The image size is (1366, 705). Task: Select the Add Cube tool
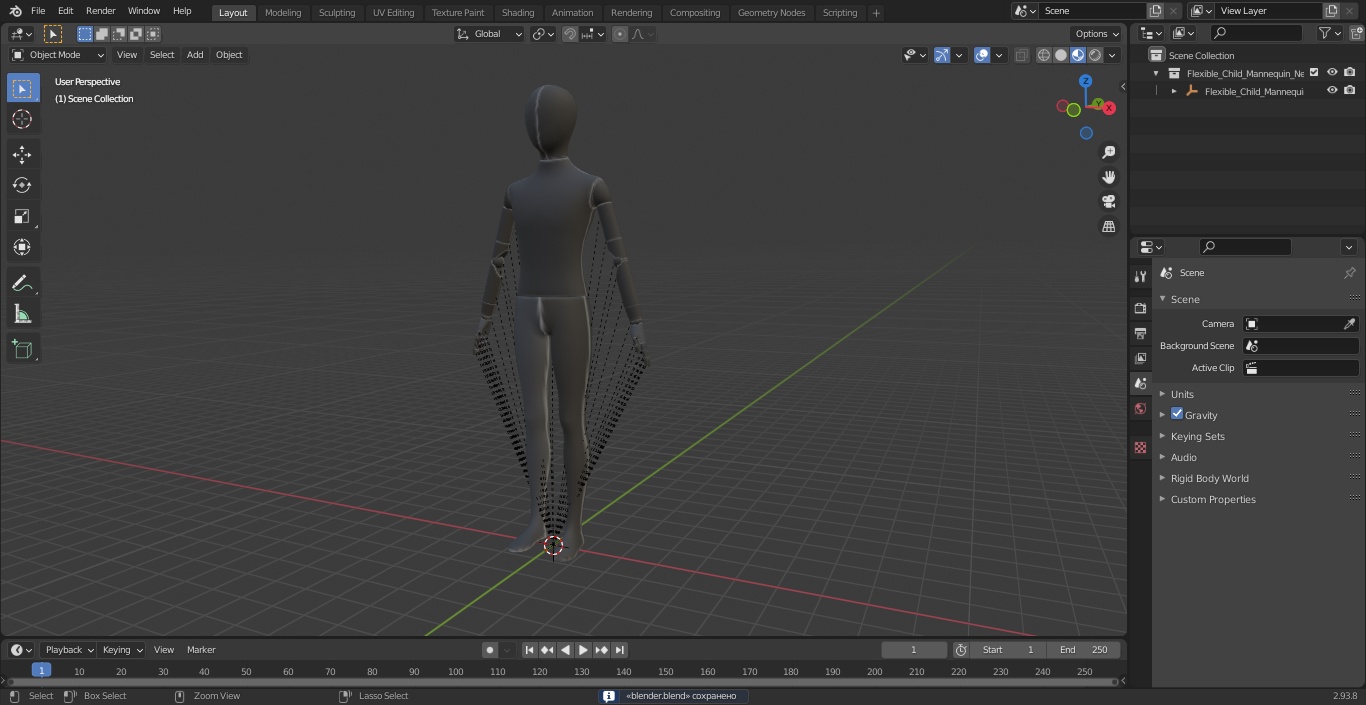click(22, 350)
